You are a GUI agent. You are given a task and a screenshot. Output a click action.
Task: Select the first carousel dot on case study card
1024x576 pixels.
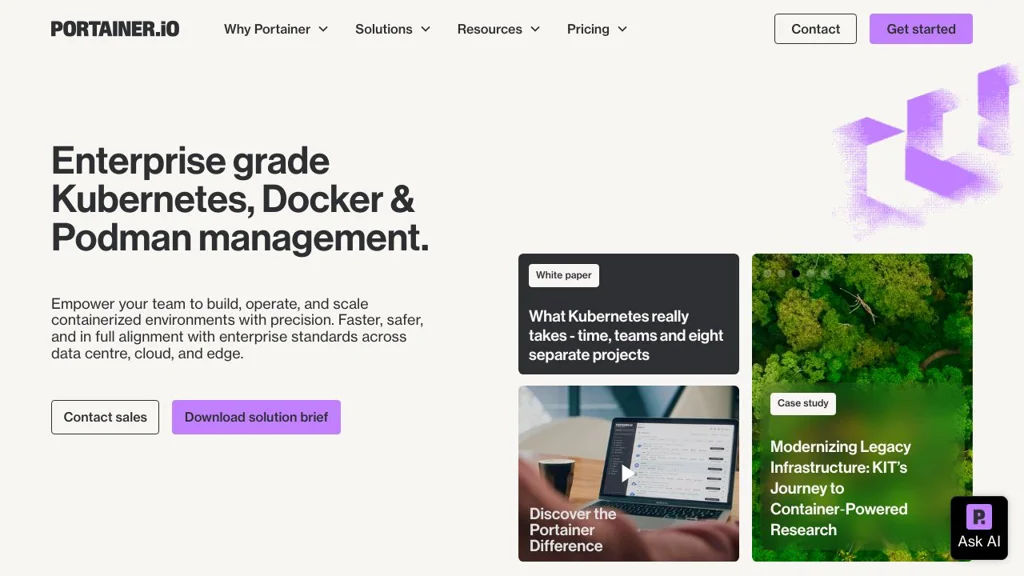tap(767, 273)
